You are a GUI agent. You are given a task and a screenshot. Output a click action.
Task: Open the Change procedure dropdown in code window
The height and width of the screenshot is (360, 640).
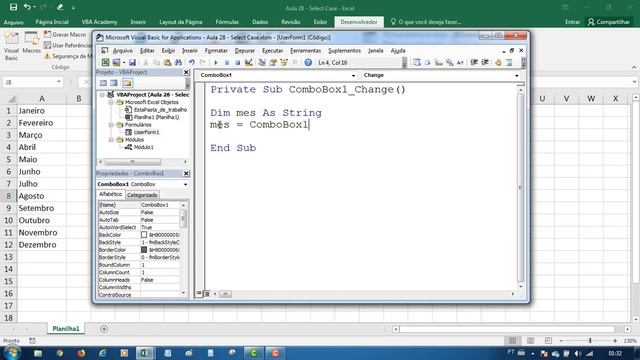(517, 75)
